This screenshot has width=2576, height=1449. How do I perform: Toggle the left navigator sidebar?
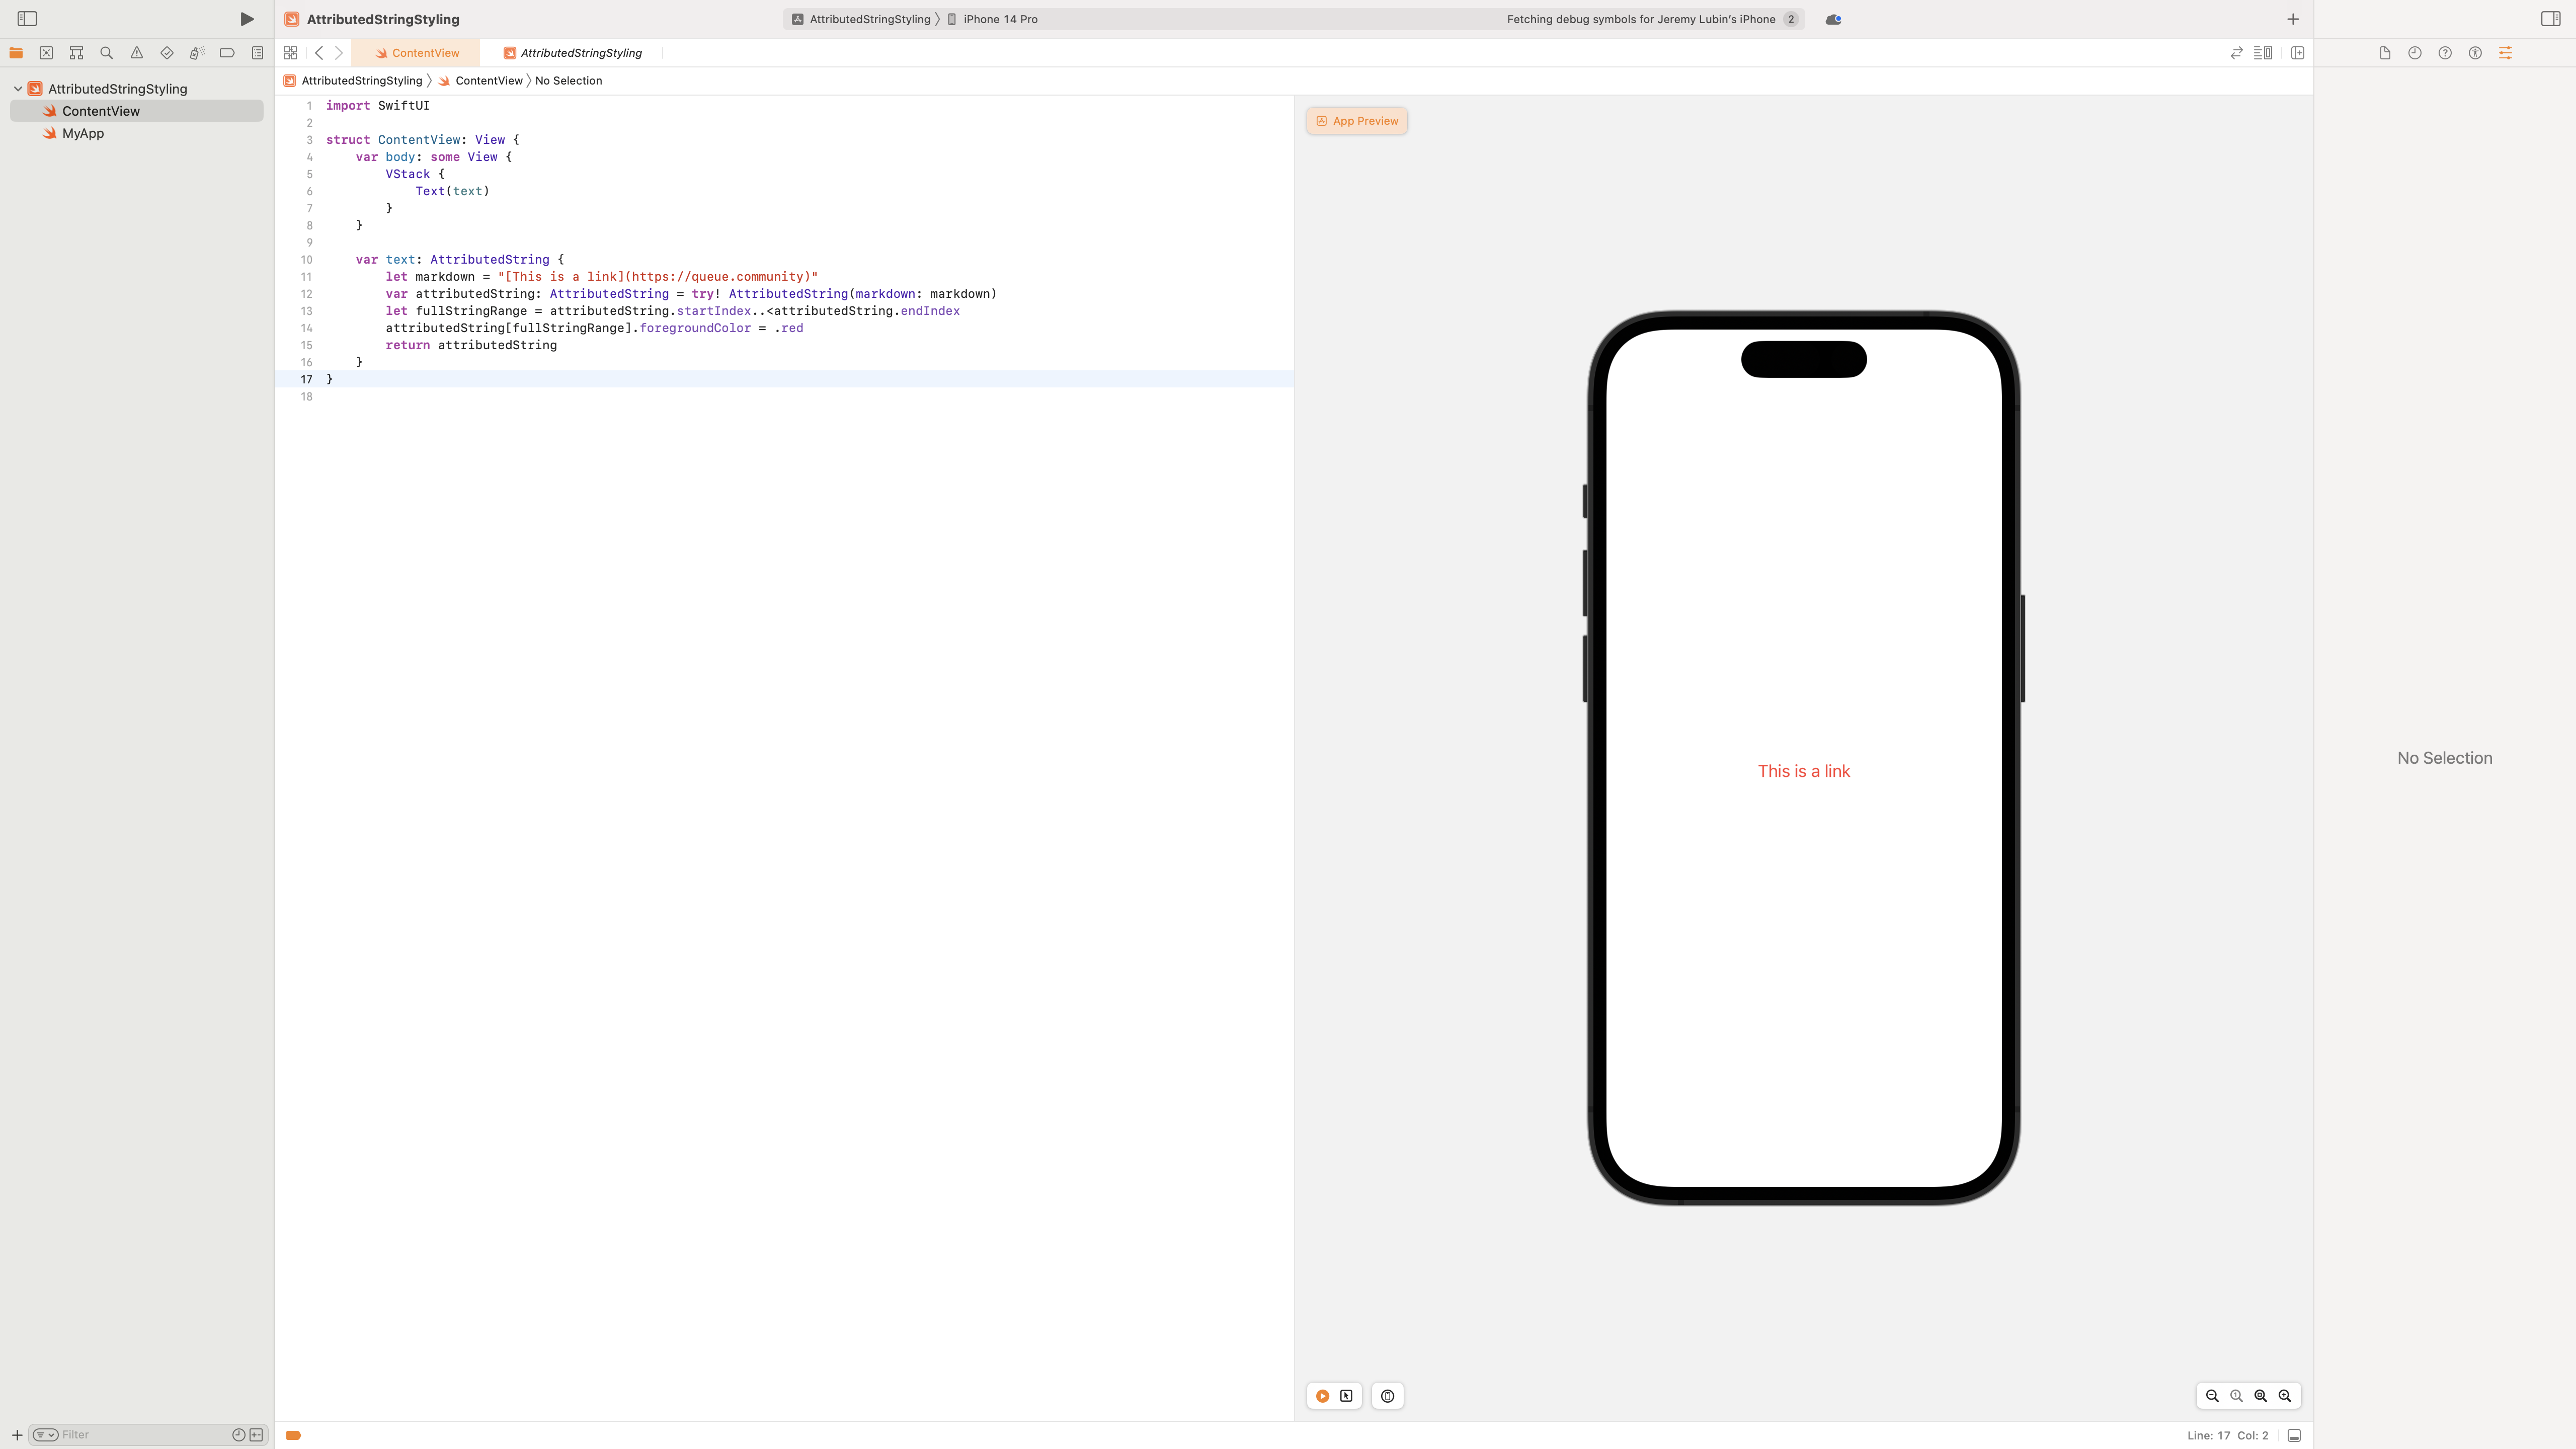[27, 19]
